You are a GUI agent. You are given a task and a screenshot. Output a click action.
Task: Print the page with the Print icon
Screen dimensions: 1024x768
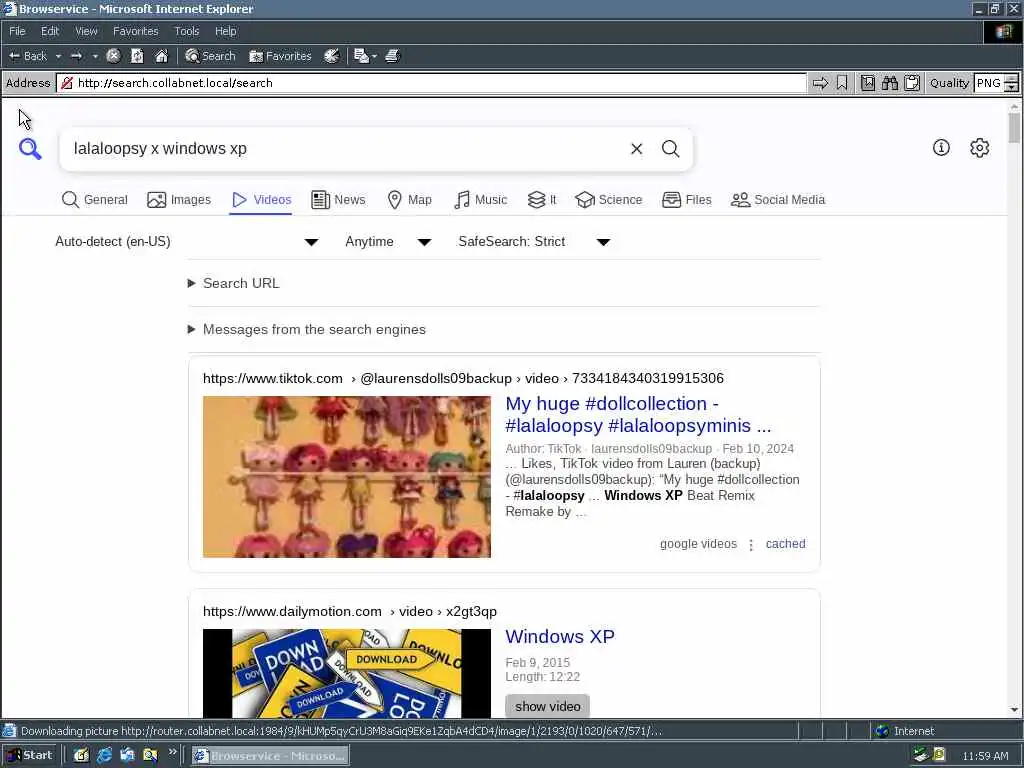click(x=392, y=56)
